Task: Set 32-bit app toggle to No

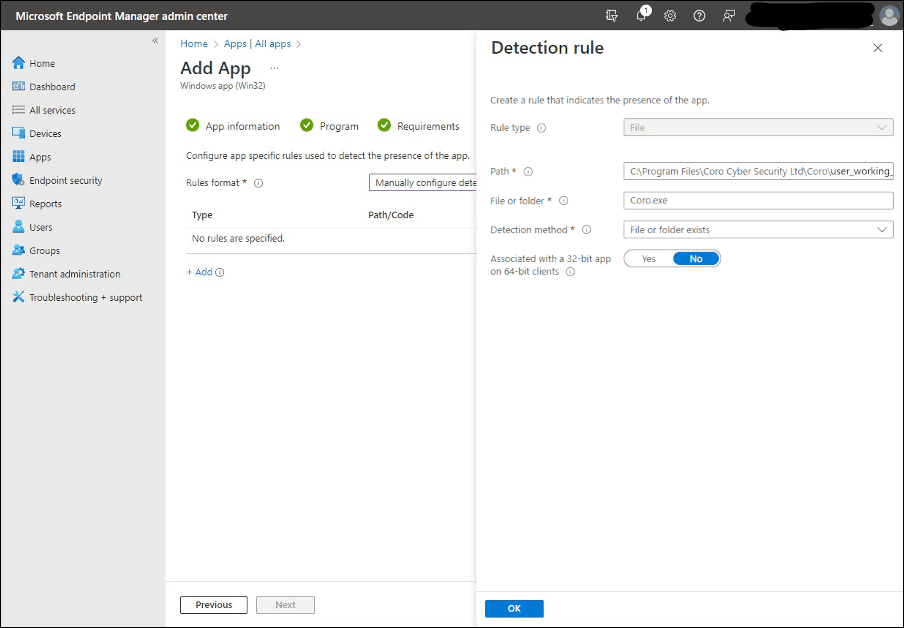Action: tap(696, 259)
